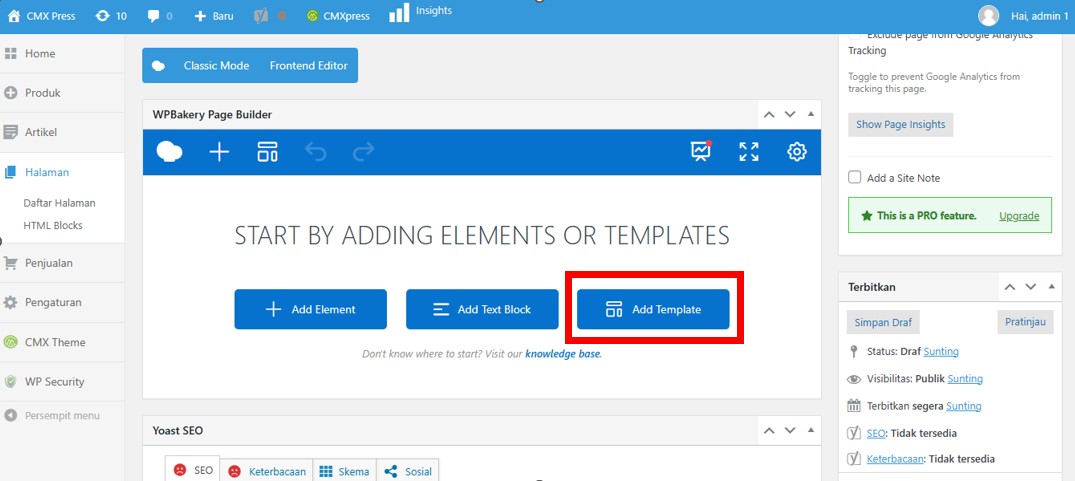Collapse the WPBakery Page Builder panel

point(811,114)
